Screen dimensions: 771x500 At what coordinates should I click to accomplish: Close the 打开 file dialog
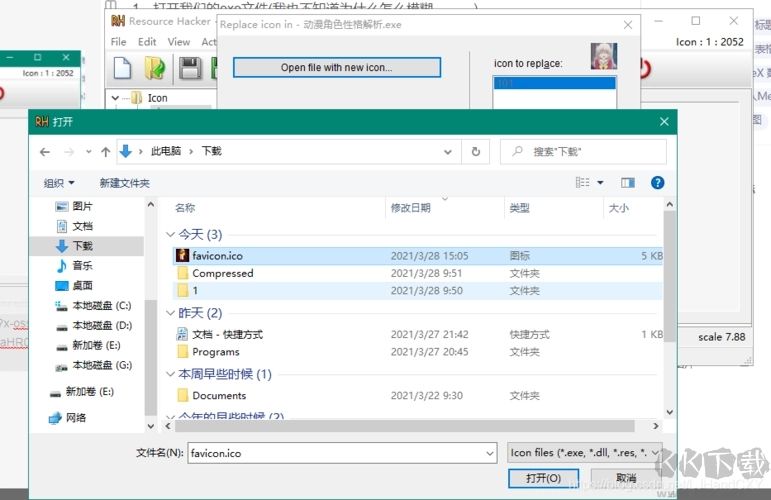tap(664, 121)
